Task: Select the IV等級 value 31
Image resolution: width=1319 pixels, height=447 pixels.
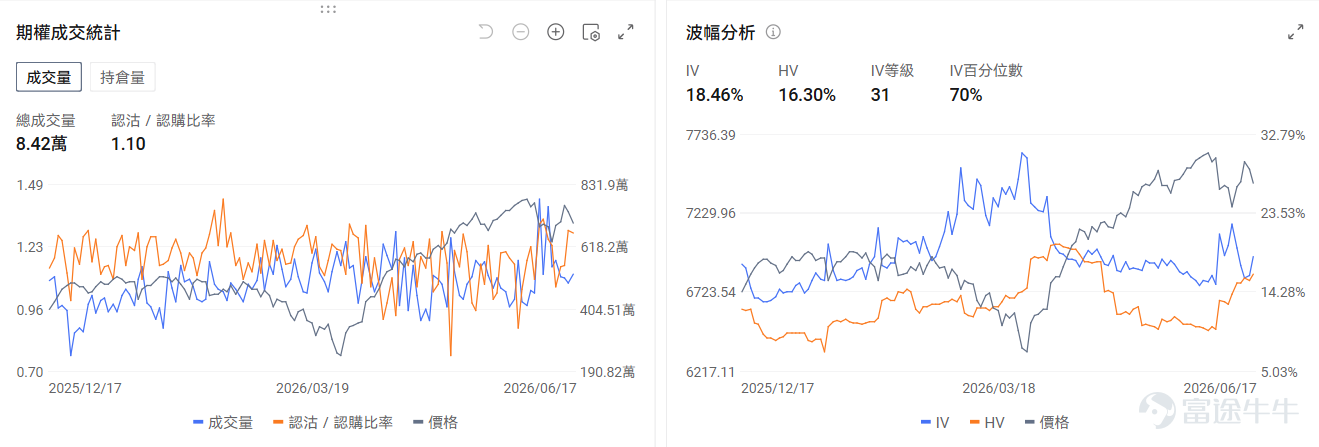Action: 880,96
